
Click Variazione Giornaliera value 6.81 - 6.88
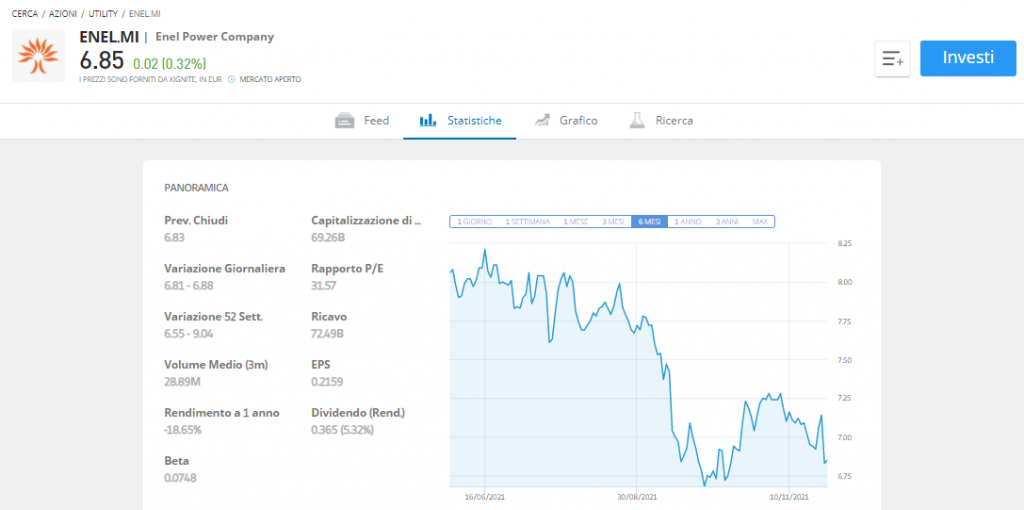189,286
